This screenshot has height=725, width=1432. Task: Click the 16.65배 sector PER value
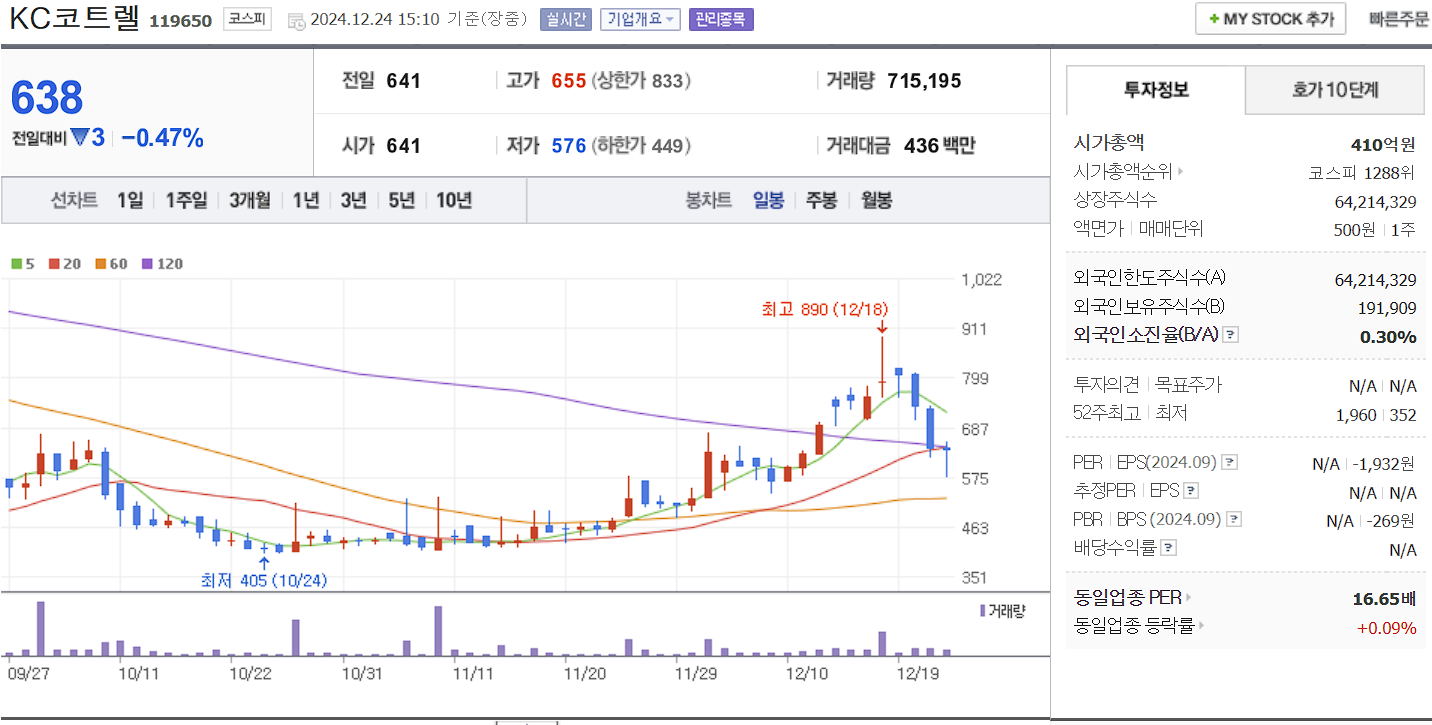tap(1384, 599)
